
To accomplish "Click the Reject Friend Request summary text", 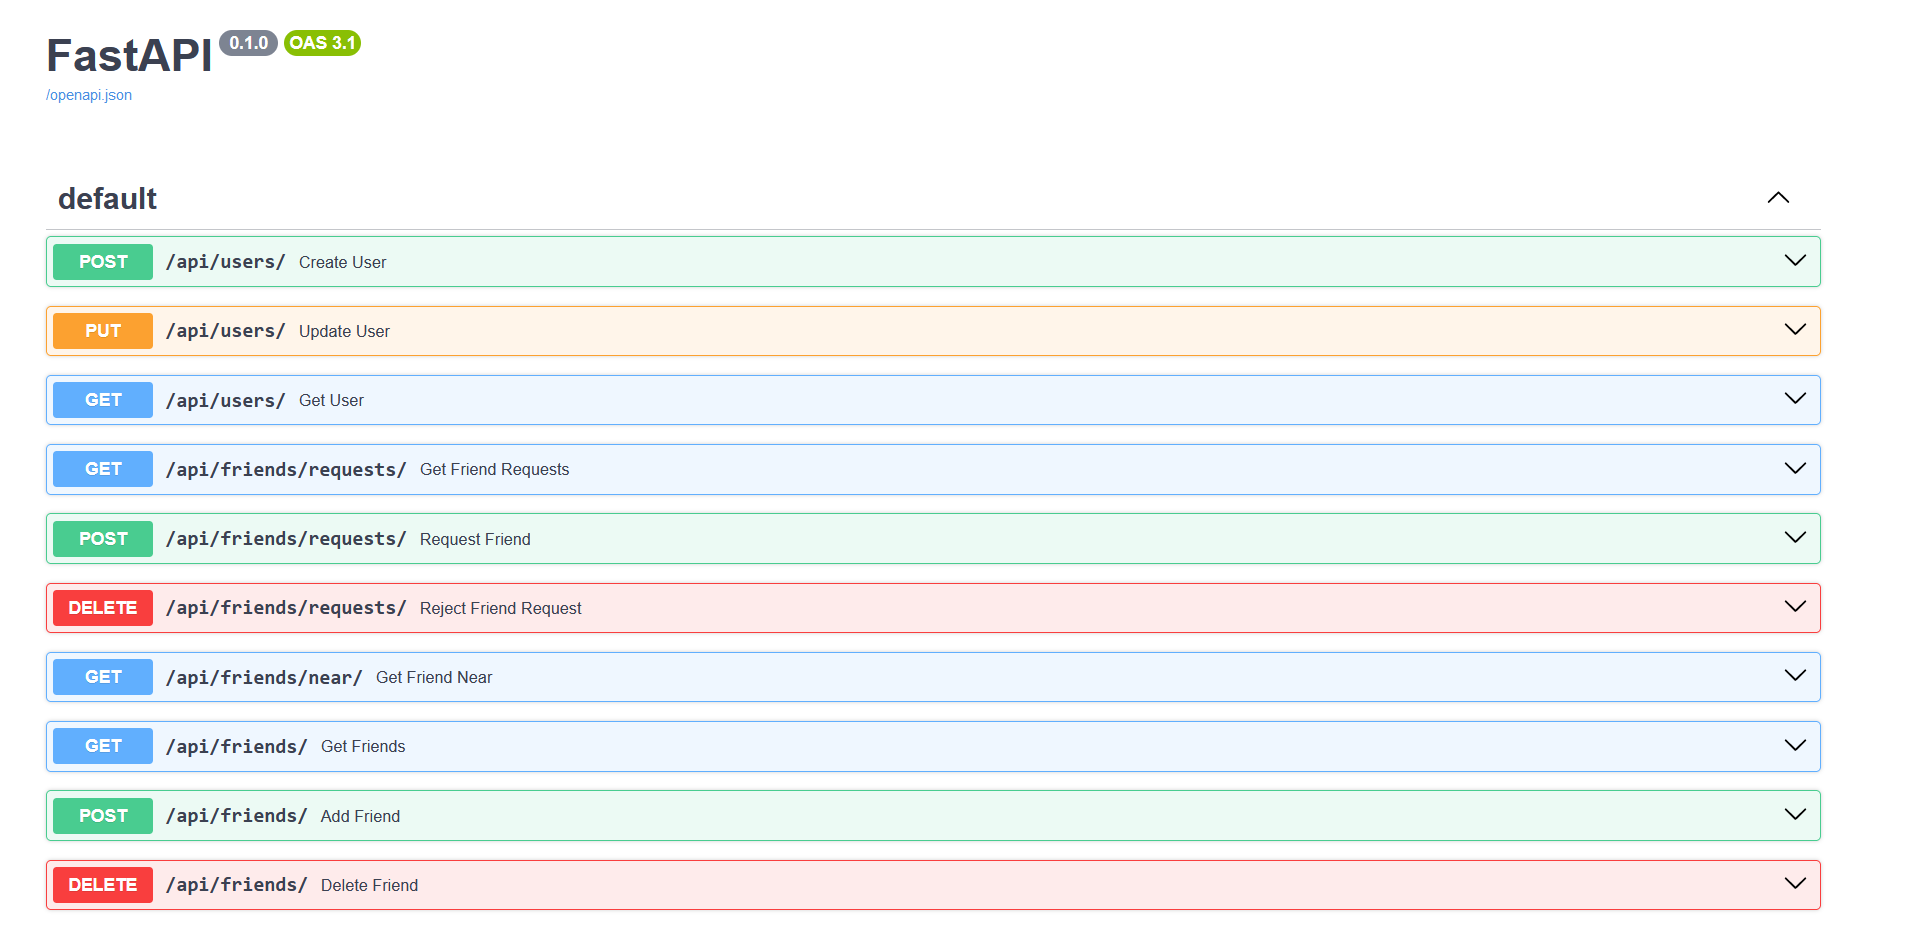I will 501,608.
